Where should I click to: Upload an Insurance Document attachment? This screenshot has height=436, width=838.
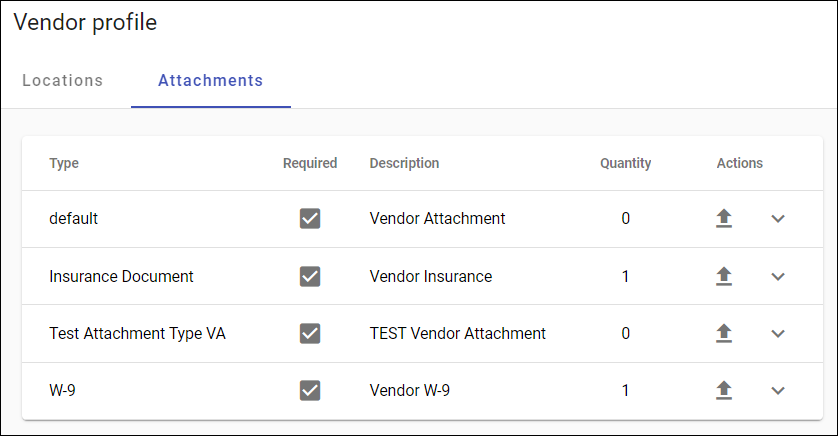[724, 276]
